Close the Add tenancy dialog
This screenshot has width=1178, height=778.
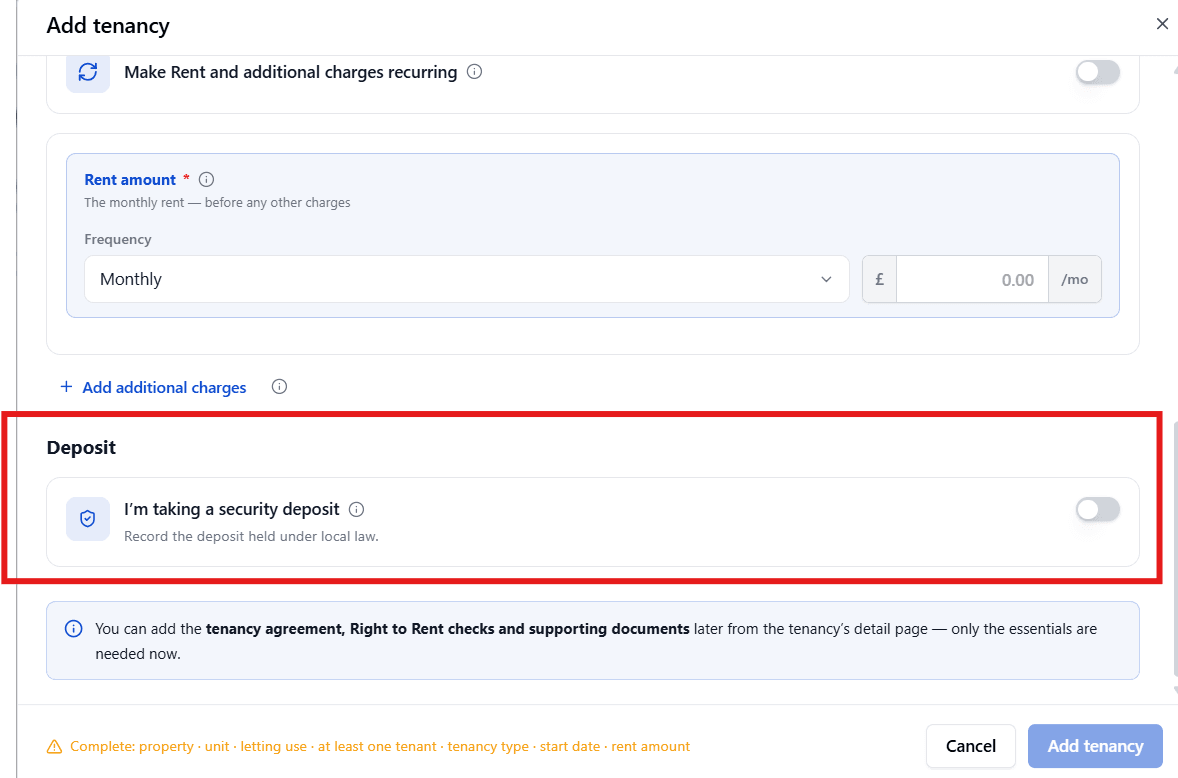1162,24
